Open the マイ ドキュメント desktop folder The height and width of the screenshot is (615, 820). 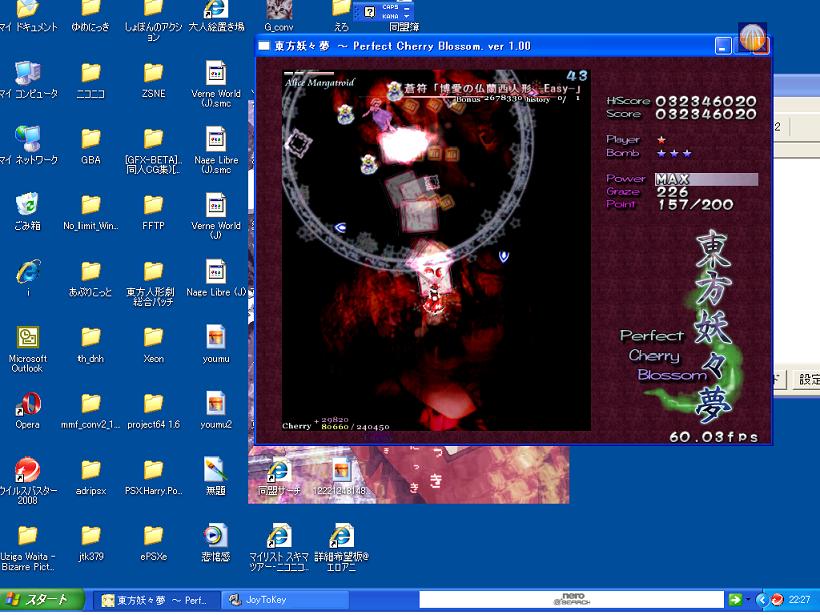pos(27,16)
